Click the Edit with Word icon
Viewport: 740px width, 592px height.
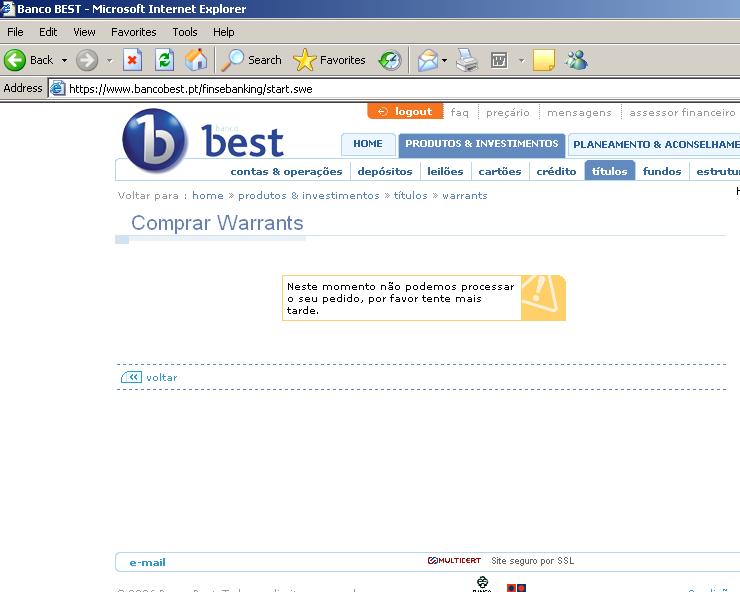click(x=499, y=60)
